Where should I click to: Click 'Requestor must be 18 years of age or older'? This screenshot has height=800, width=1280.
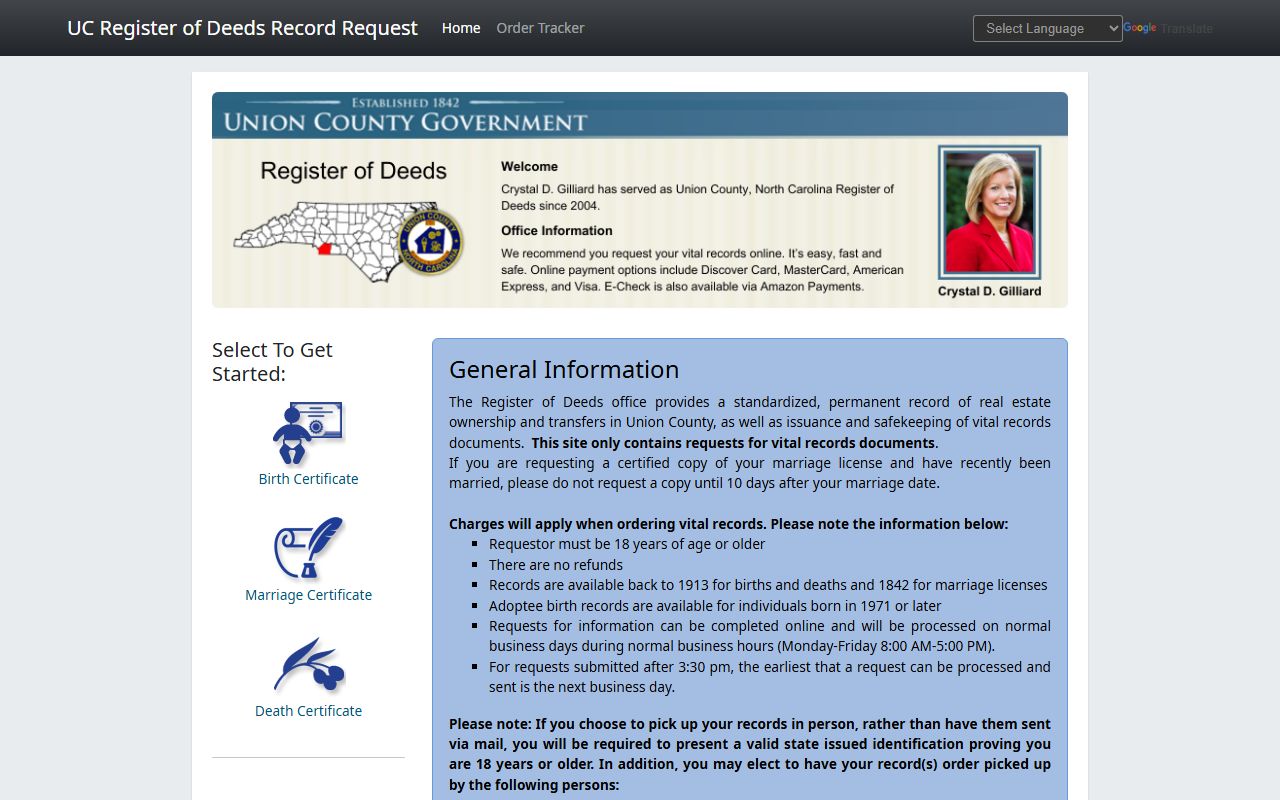pos(627,544)
